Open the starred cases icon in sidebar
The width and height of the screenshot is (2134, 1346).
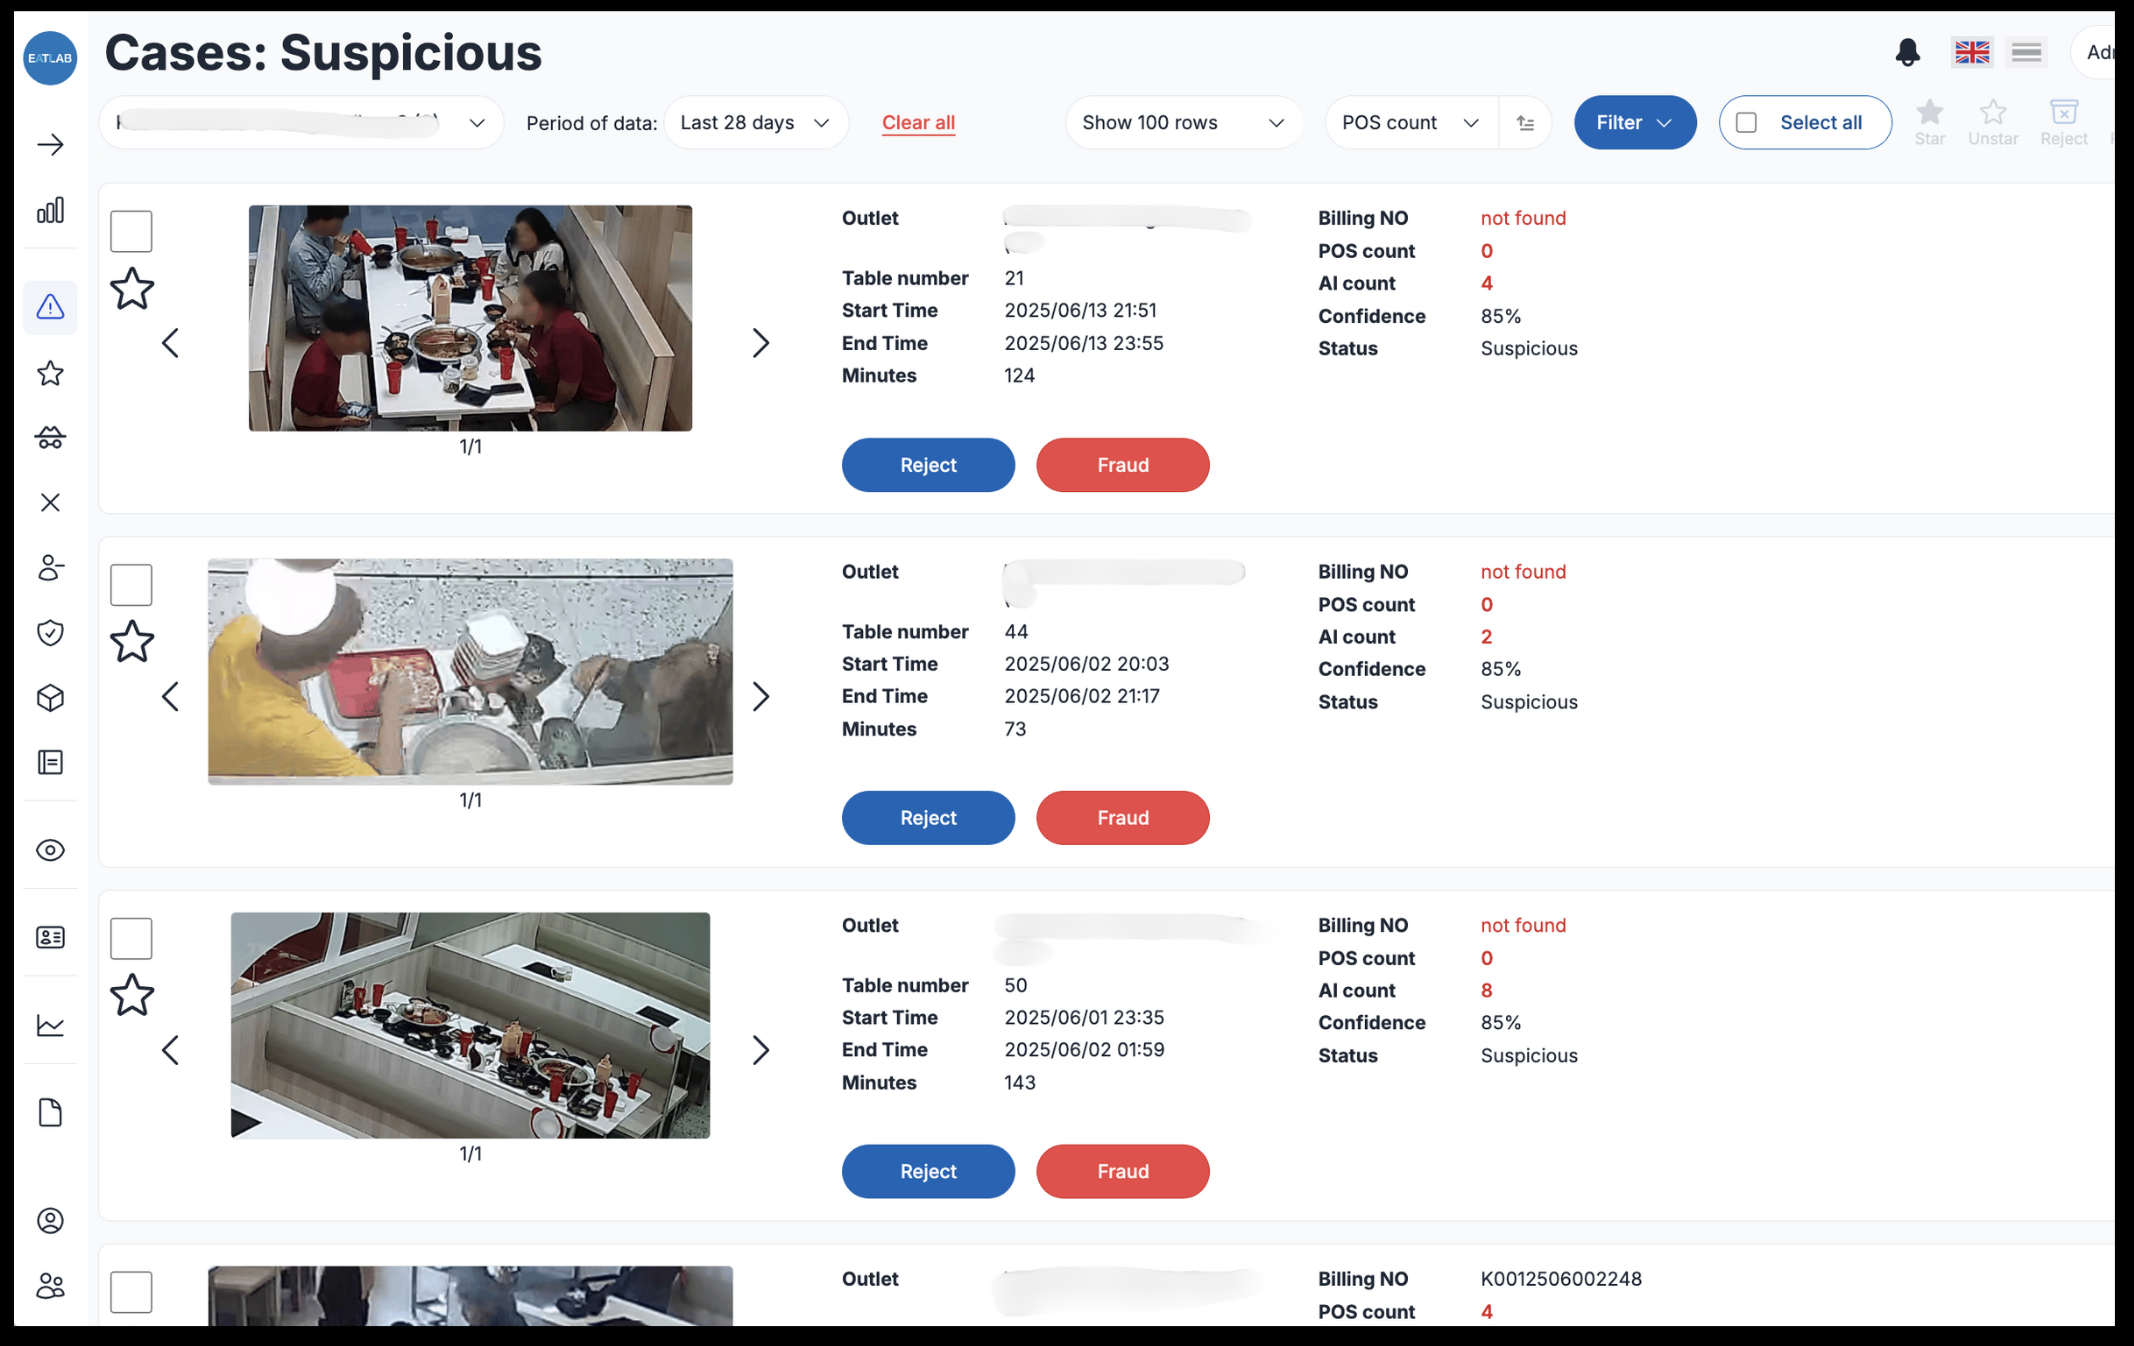[50, 373]
